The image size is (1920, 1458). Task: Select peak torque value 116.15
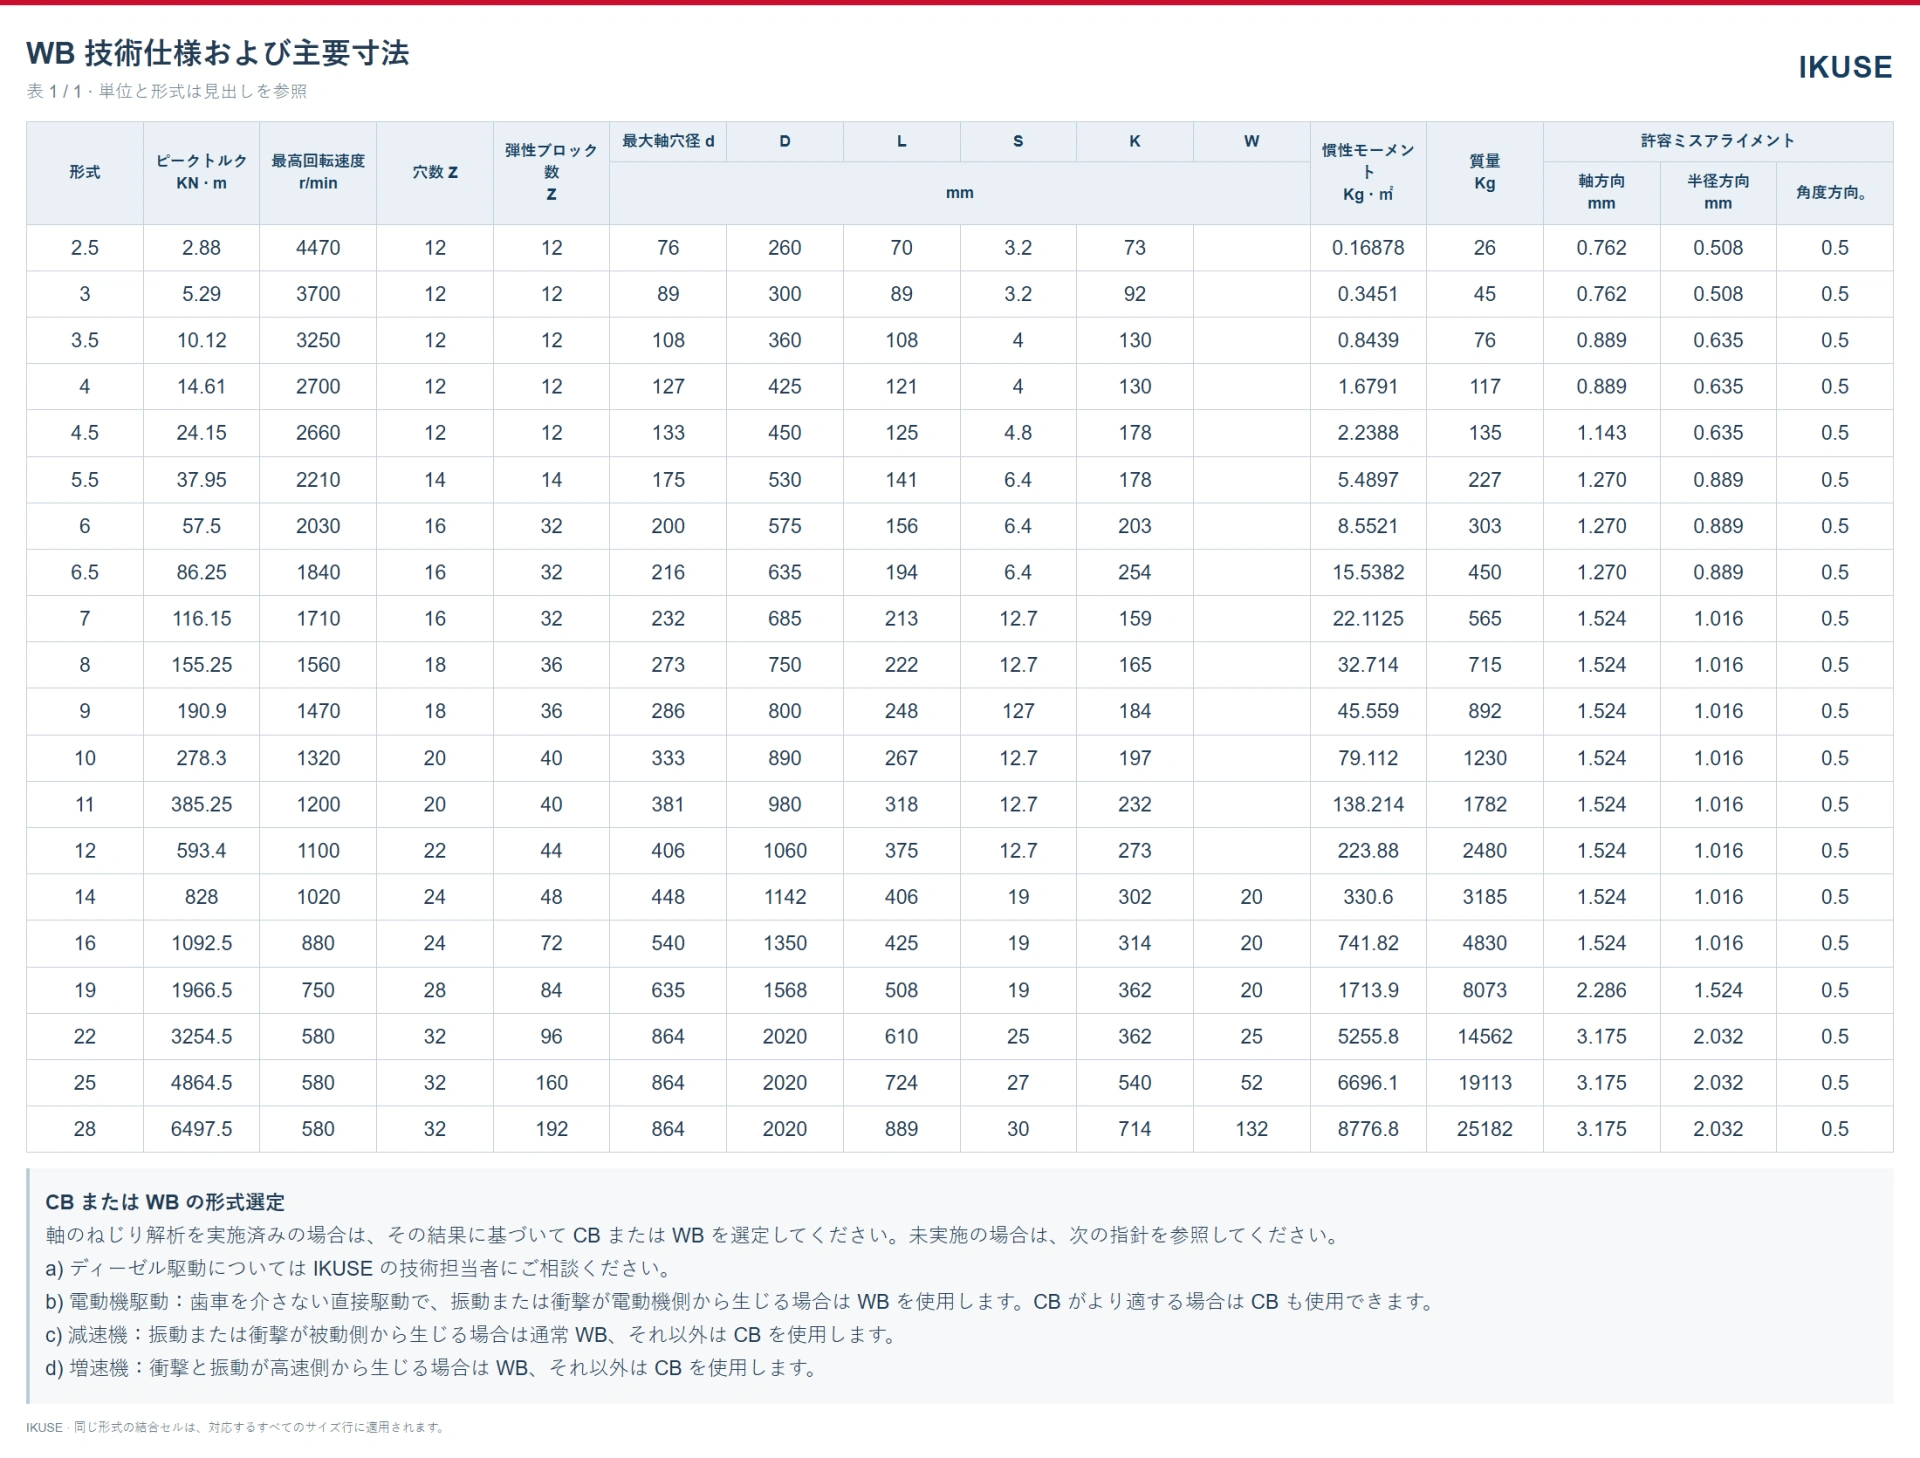202,619
